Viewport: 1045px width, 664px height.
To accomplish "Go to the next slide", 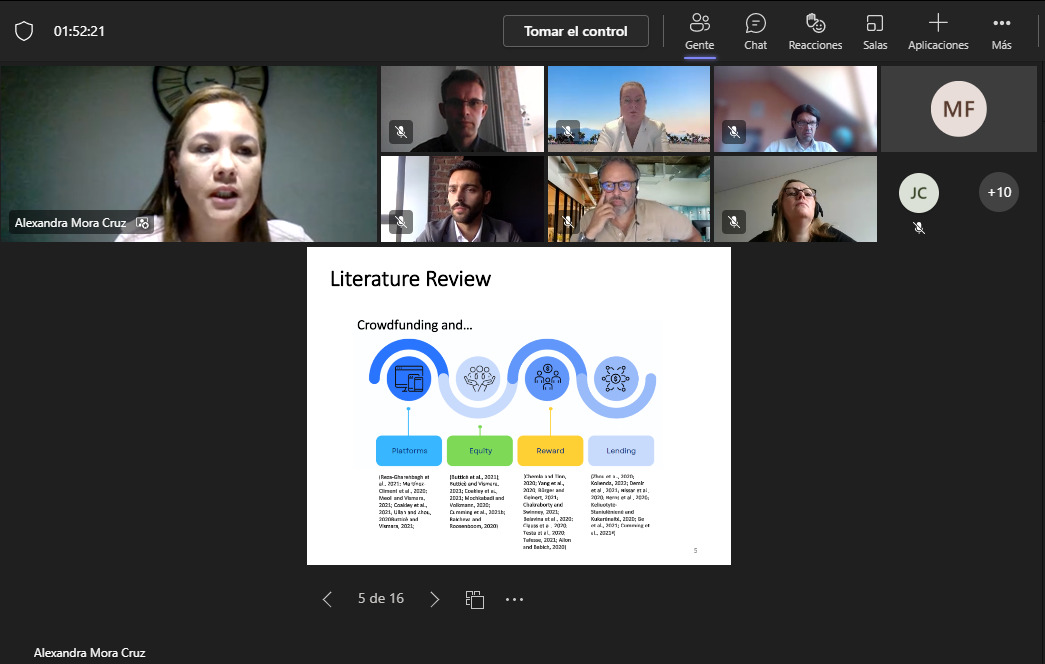I will pyautogui.click(x=435, y=599).
